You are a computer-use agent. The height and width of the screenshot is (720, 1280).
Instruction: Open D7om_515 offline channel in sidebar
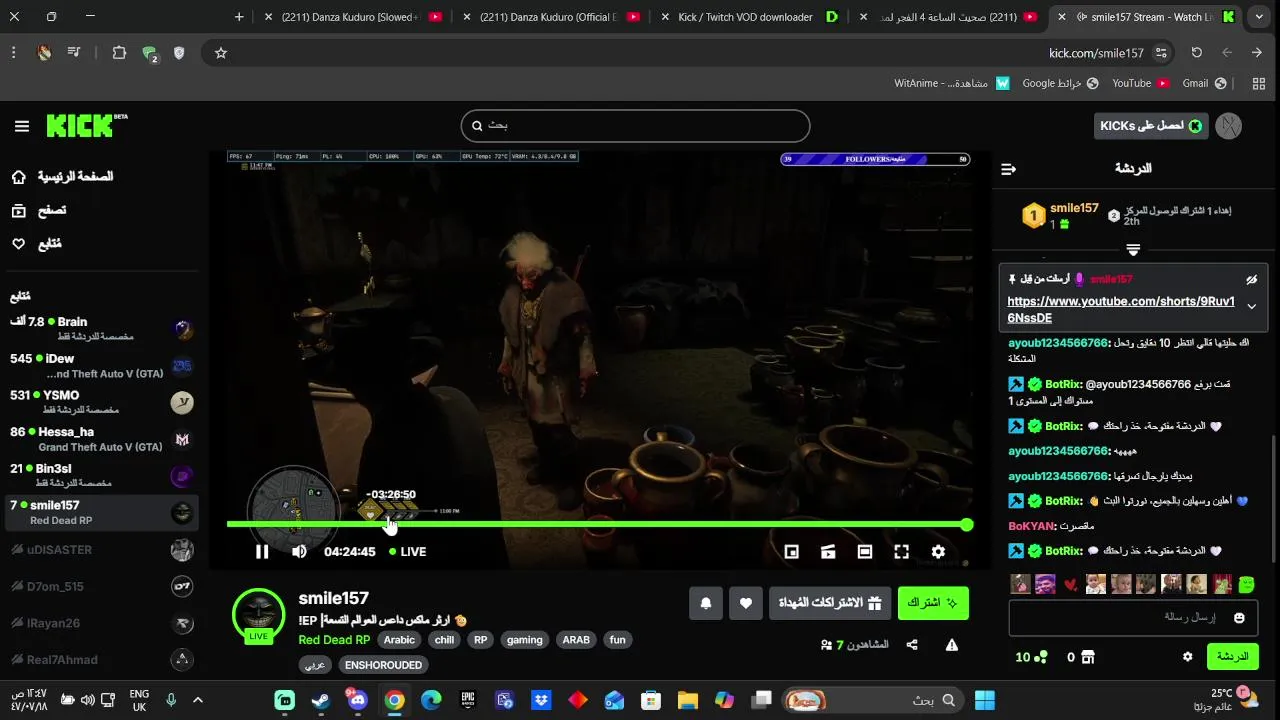tap(100, 586)
